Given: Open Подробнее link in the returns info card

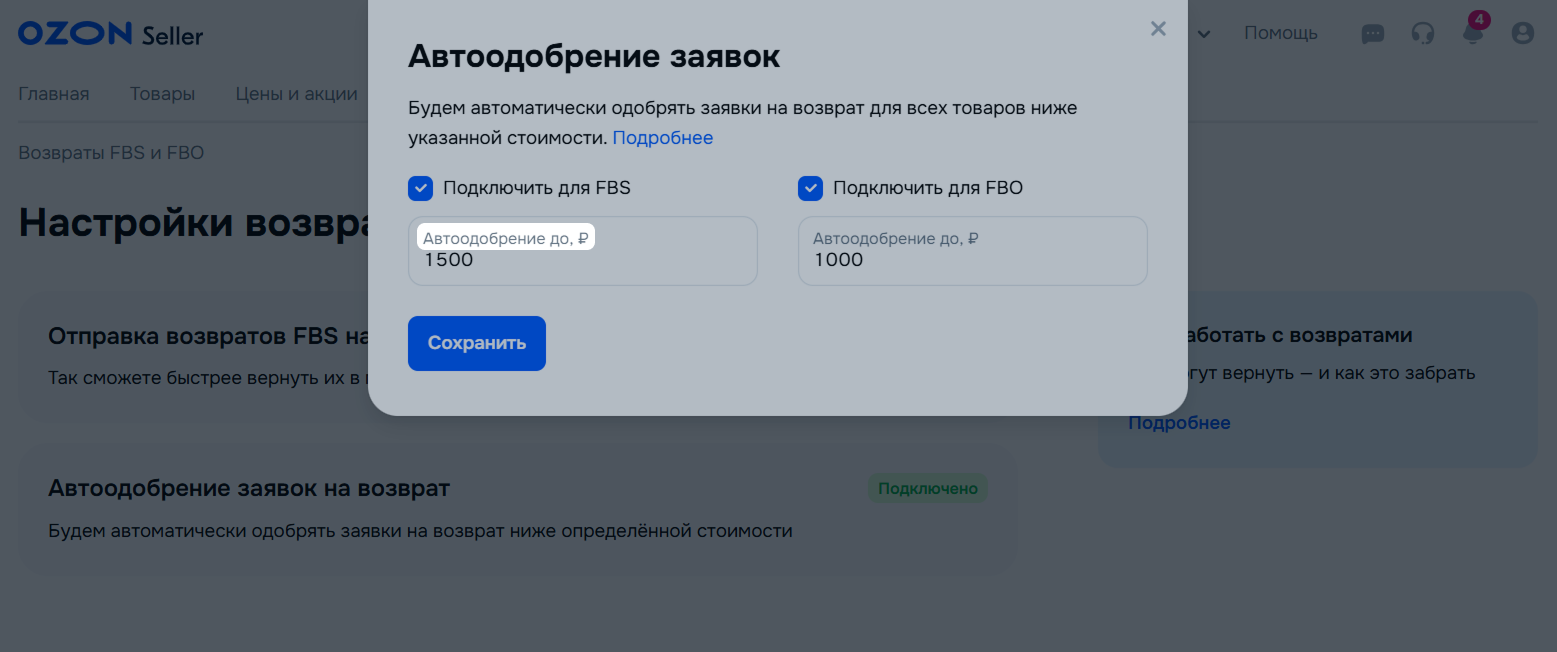Looking at the screenshot, I should point(1179,423).
